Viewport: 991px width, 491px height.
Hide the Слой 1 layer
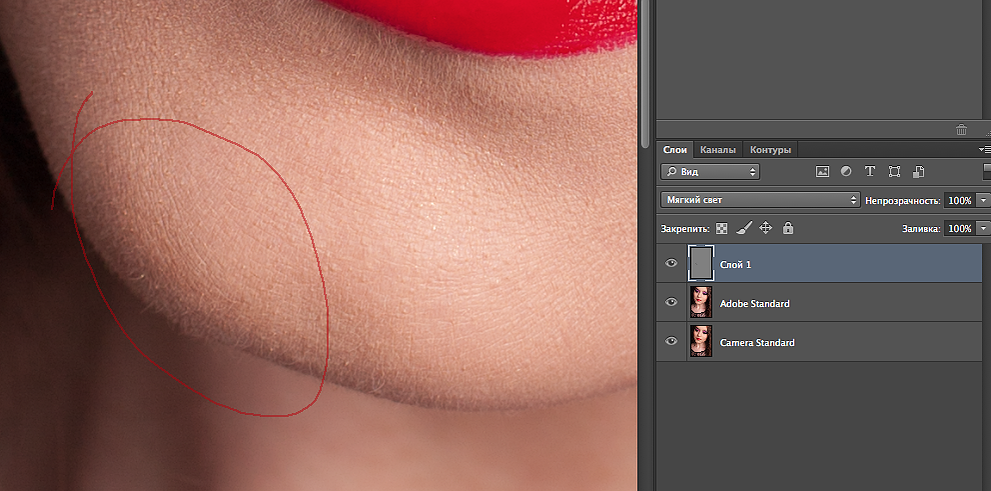pyautogui.click(x=671, y=263)
